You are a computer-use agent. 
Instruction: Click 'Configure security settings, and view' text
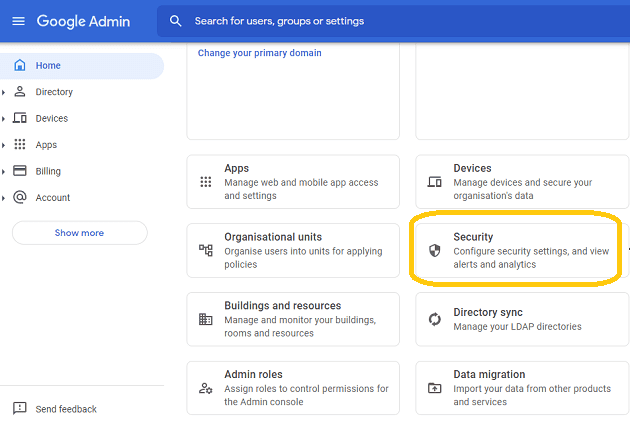(531, 251)
